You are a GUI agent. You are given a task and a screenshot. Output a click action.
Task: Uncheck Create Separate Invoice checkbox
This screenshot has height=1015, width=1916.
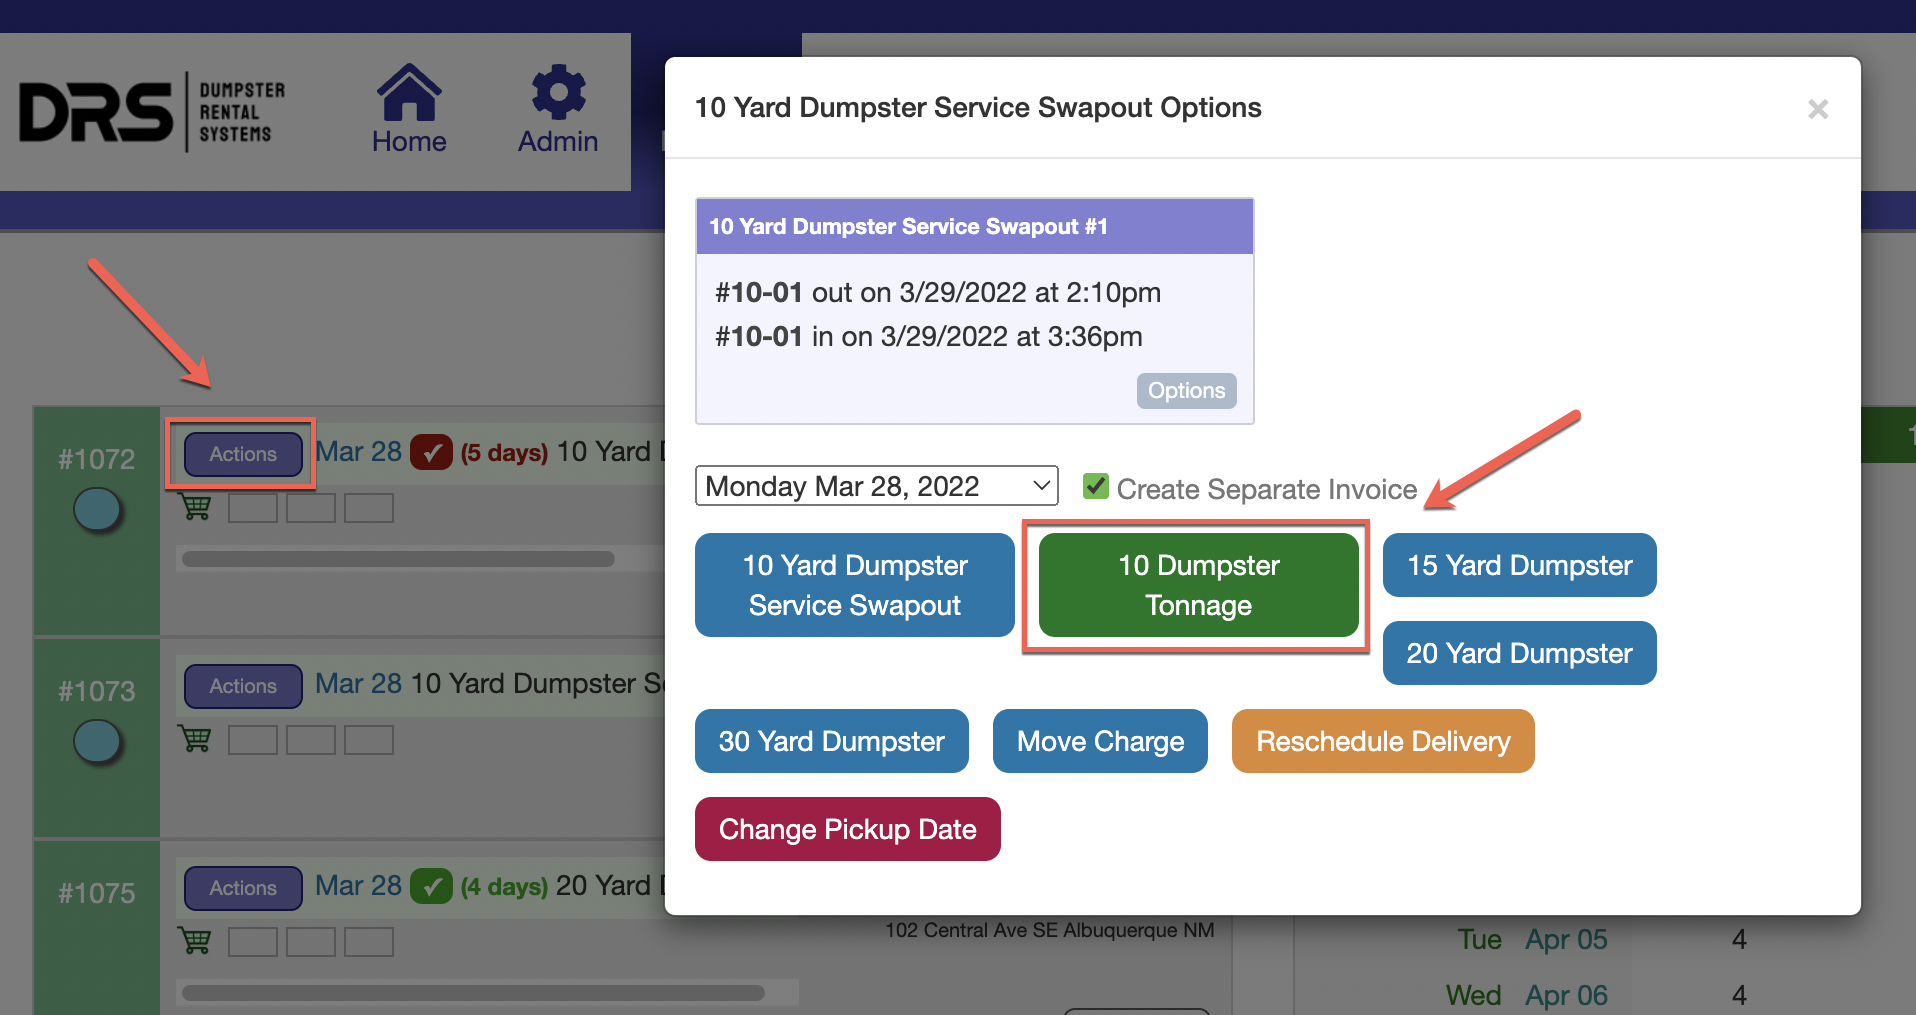click(x=1096, y=487)
